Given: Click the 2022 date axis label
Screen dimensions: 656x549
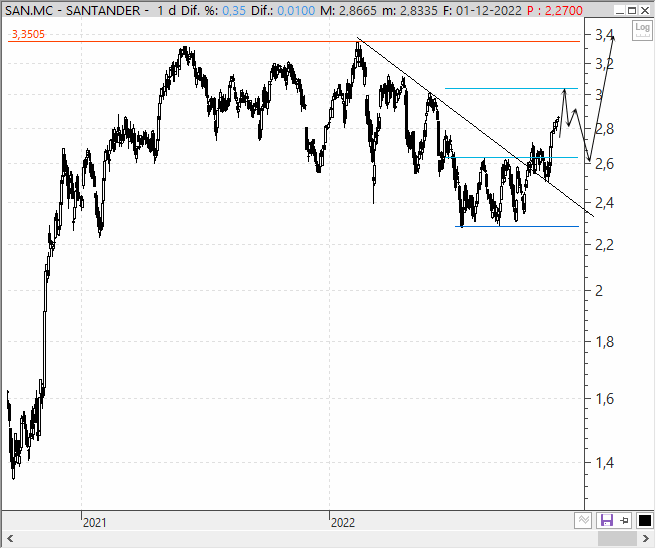Looking at the screenshot, I should (343, 522).
